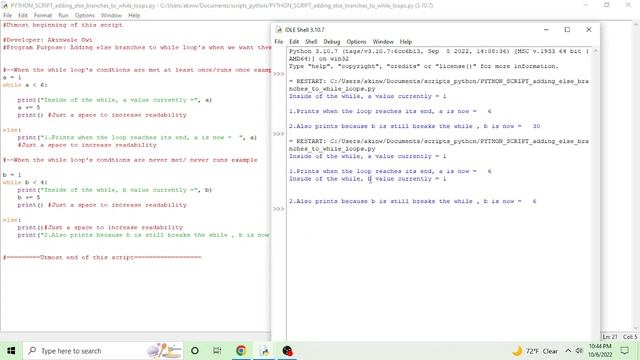Open the Help menu in the editor window
Viewport: 640px width, 360px height.
[x=134, y=15]
